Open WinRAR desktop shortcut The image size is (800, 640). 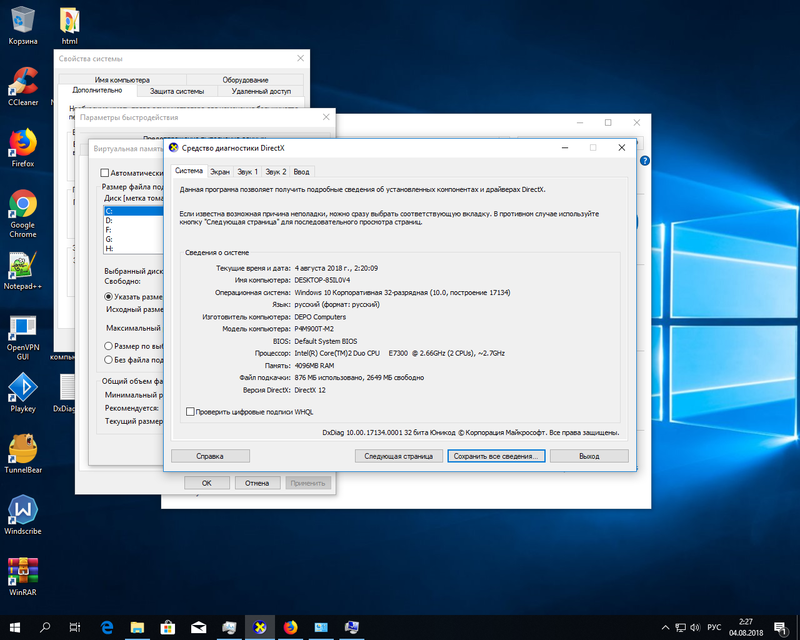[22, 577]
